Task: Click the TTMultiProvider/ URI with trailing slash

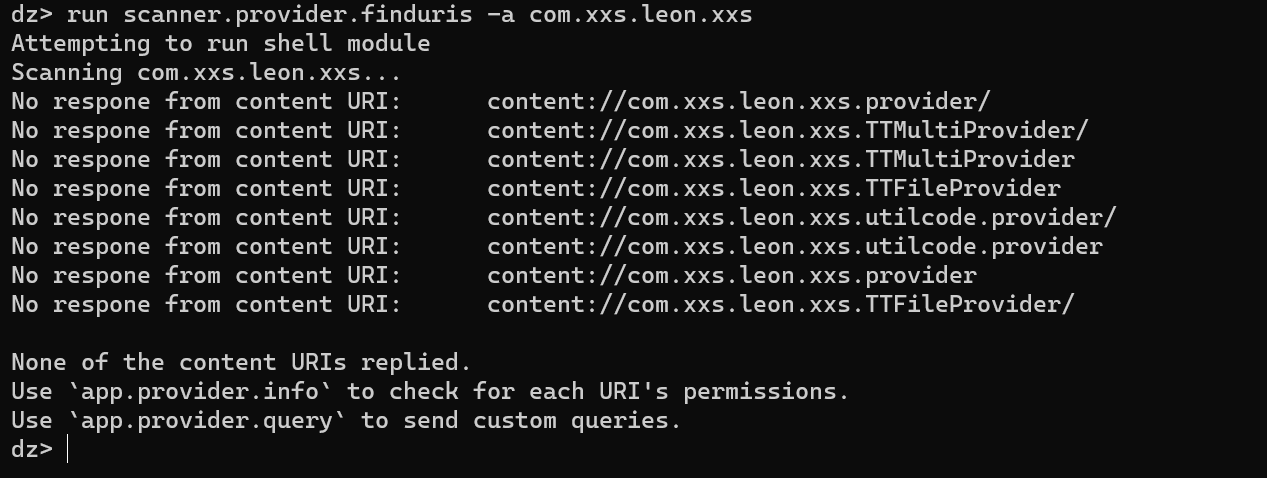Action: pos(788,130)
